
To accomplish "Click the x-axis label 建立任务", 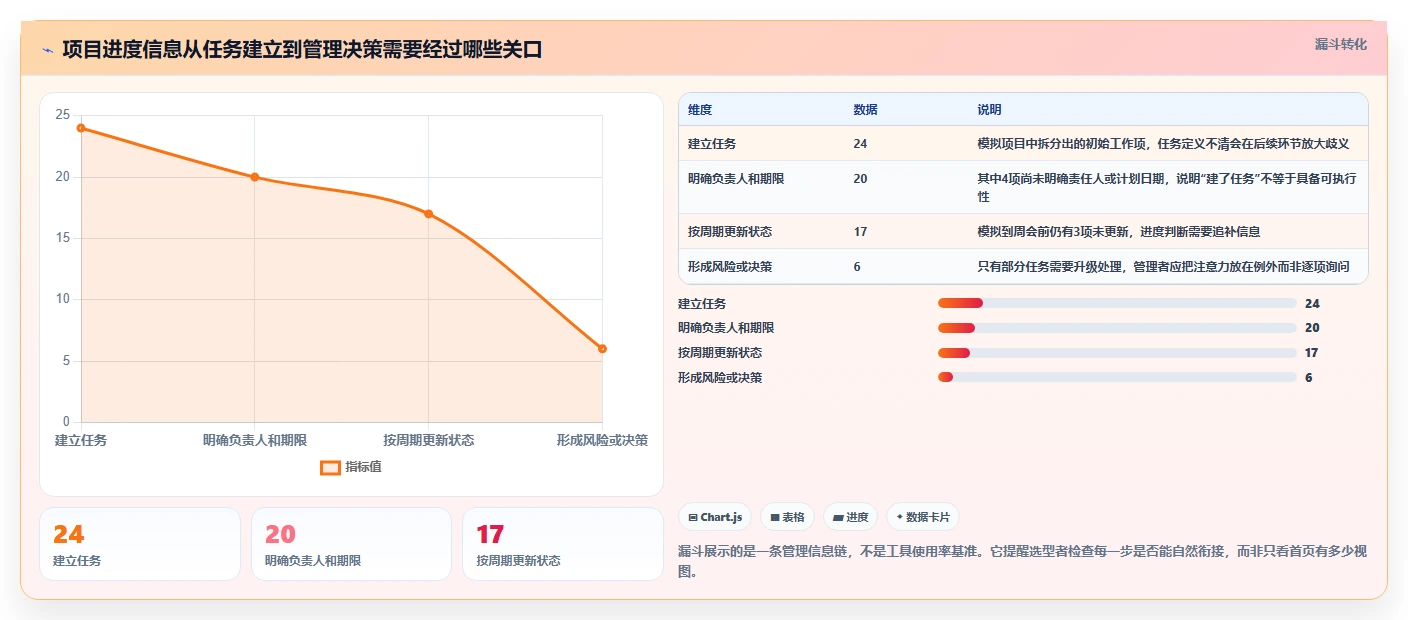I will tap(81, 440).
